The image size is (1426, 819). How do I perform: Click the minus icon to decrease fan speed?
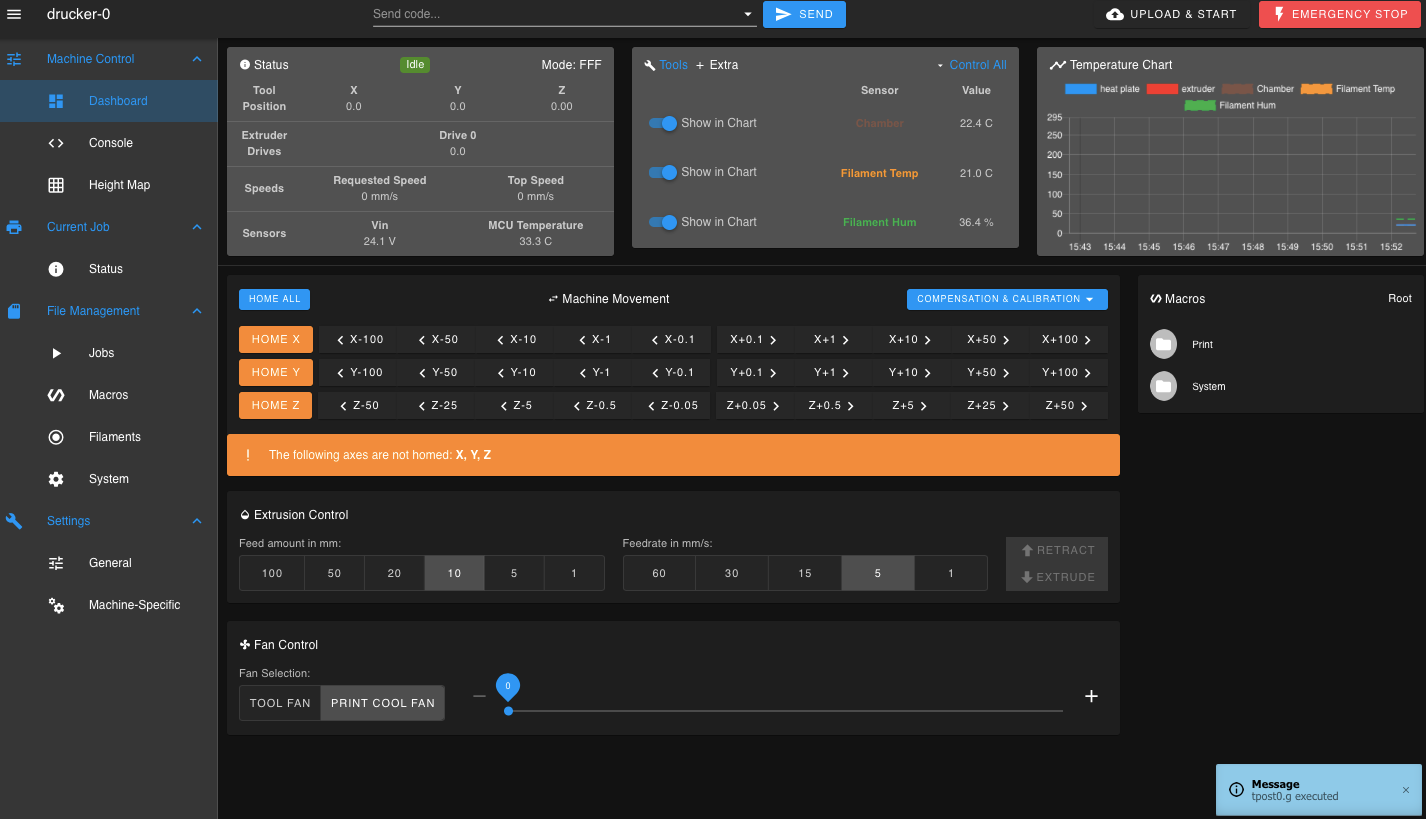click(480, 696)
